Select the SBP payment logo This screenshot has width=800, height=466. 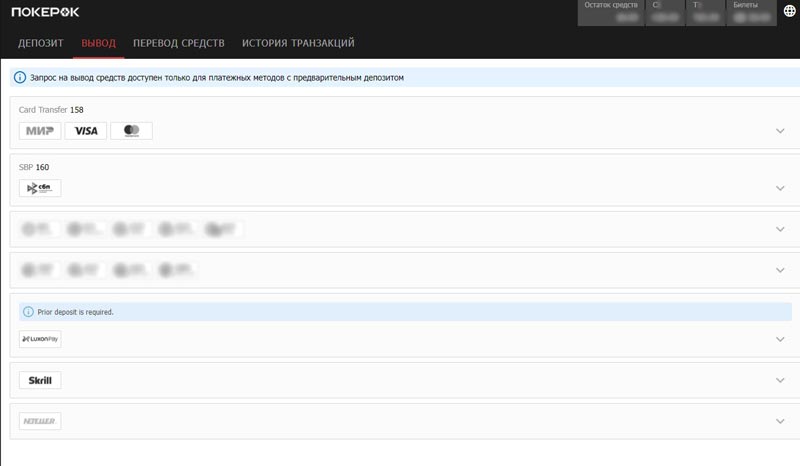(x=40, y=188)
